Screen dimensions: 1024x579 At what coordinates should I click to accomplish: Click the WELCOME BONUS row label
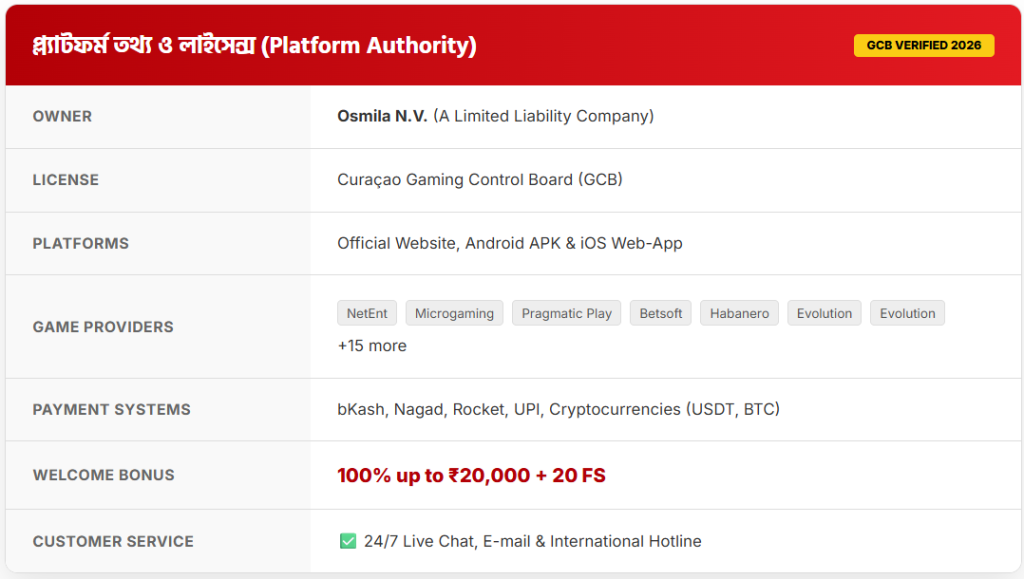[x=103, y=475]
